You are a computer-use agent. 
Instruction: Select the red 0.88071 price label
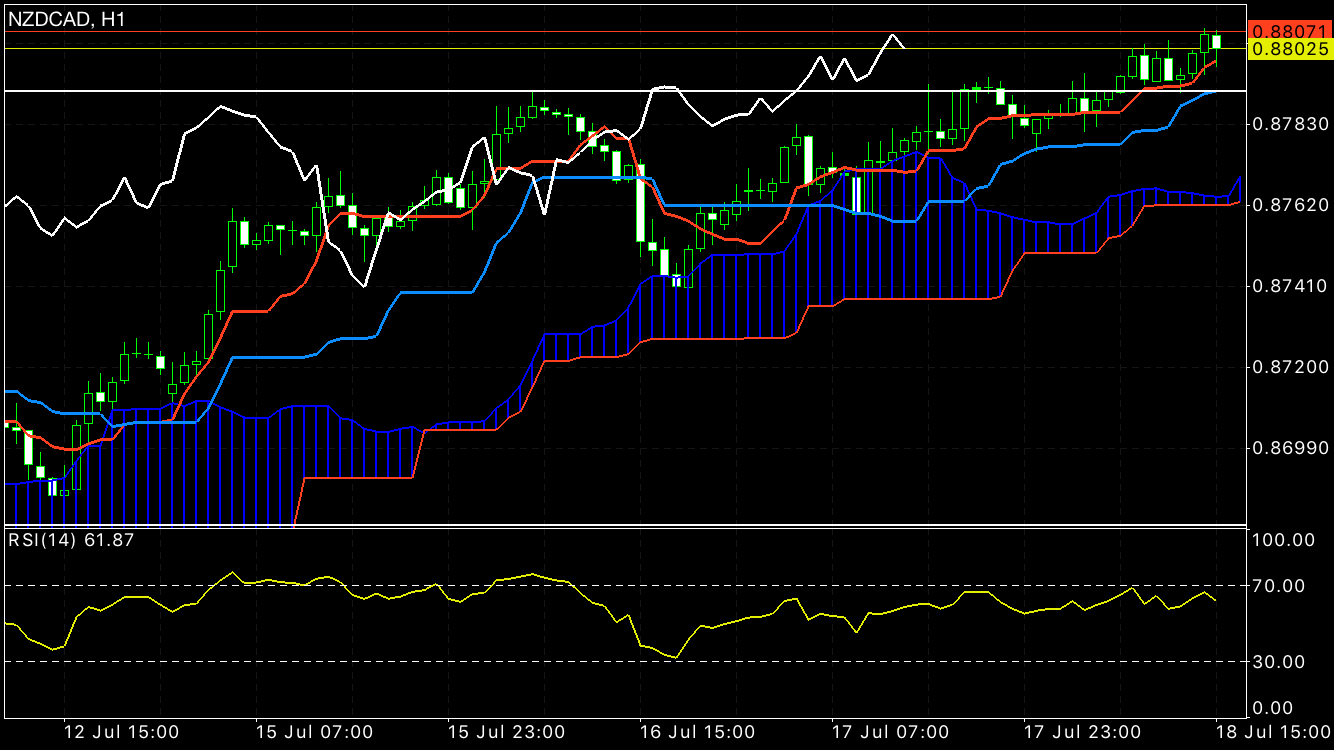tap(1290, 31)
